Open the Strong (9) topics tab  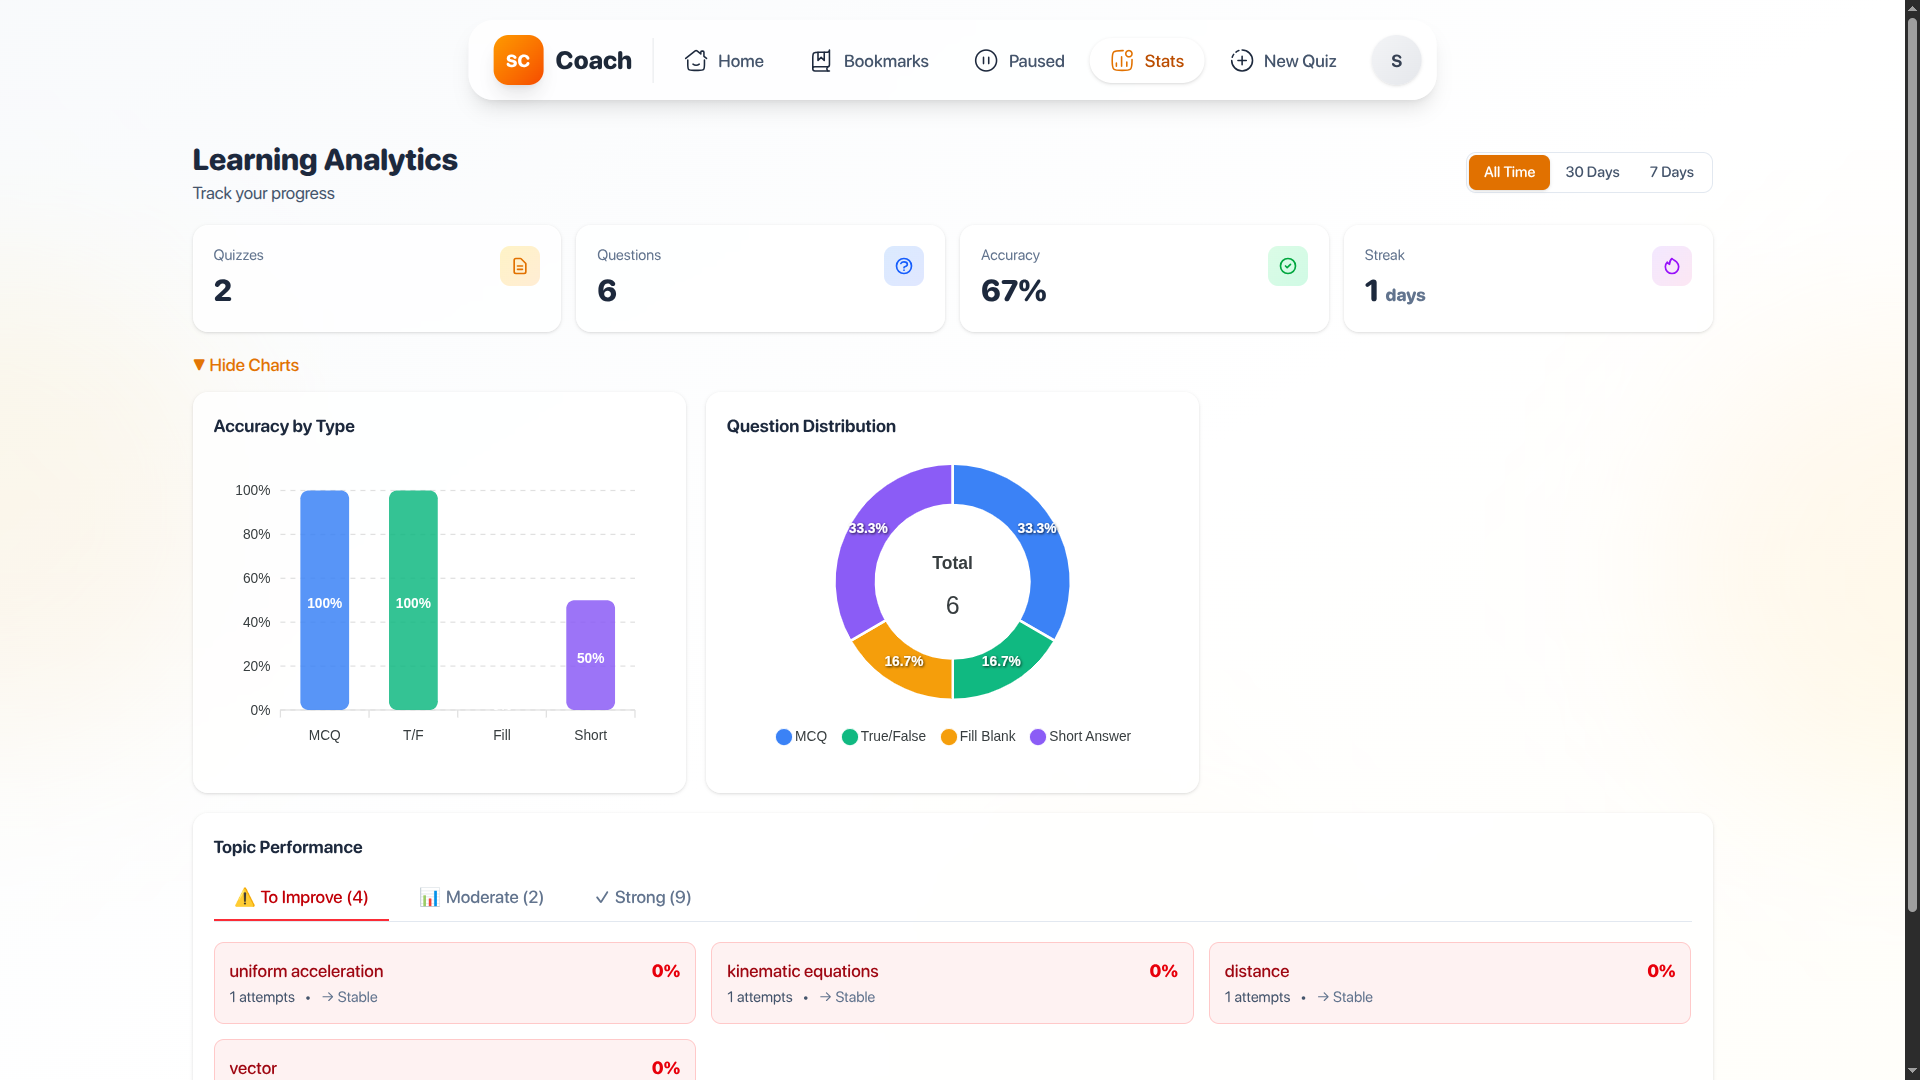pos(643,897)
